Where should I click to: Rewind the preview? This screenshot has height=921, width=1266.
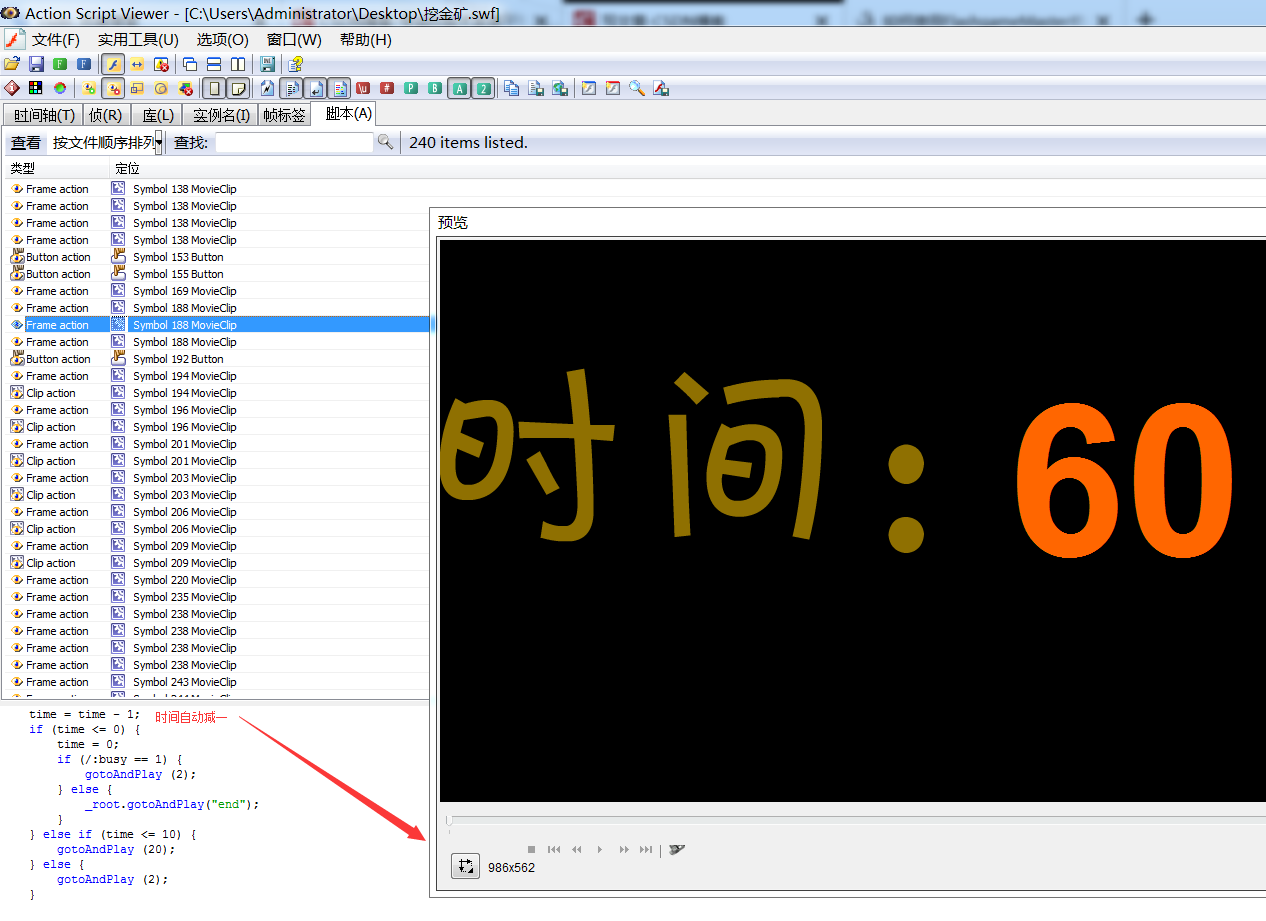coord(577,850)
